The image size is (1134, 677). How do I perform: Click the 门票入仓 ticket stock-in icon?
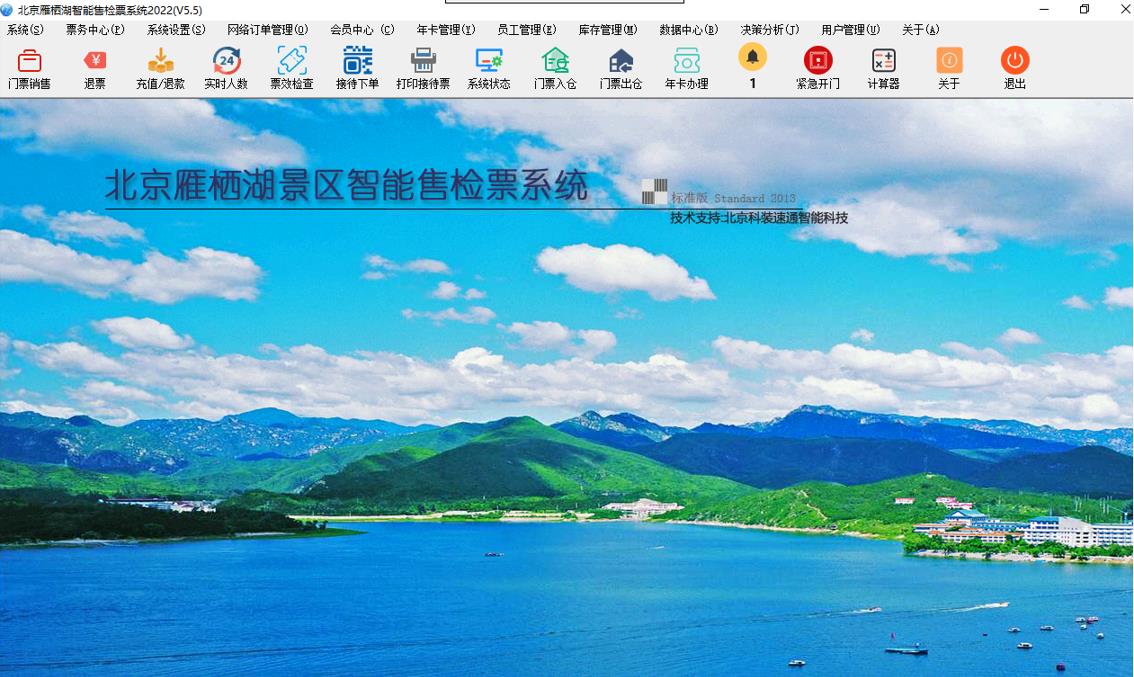(x=555, y=67)
